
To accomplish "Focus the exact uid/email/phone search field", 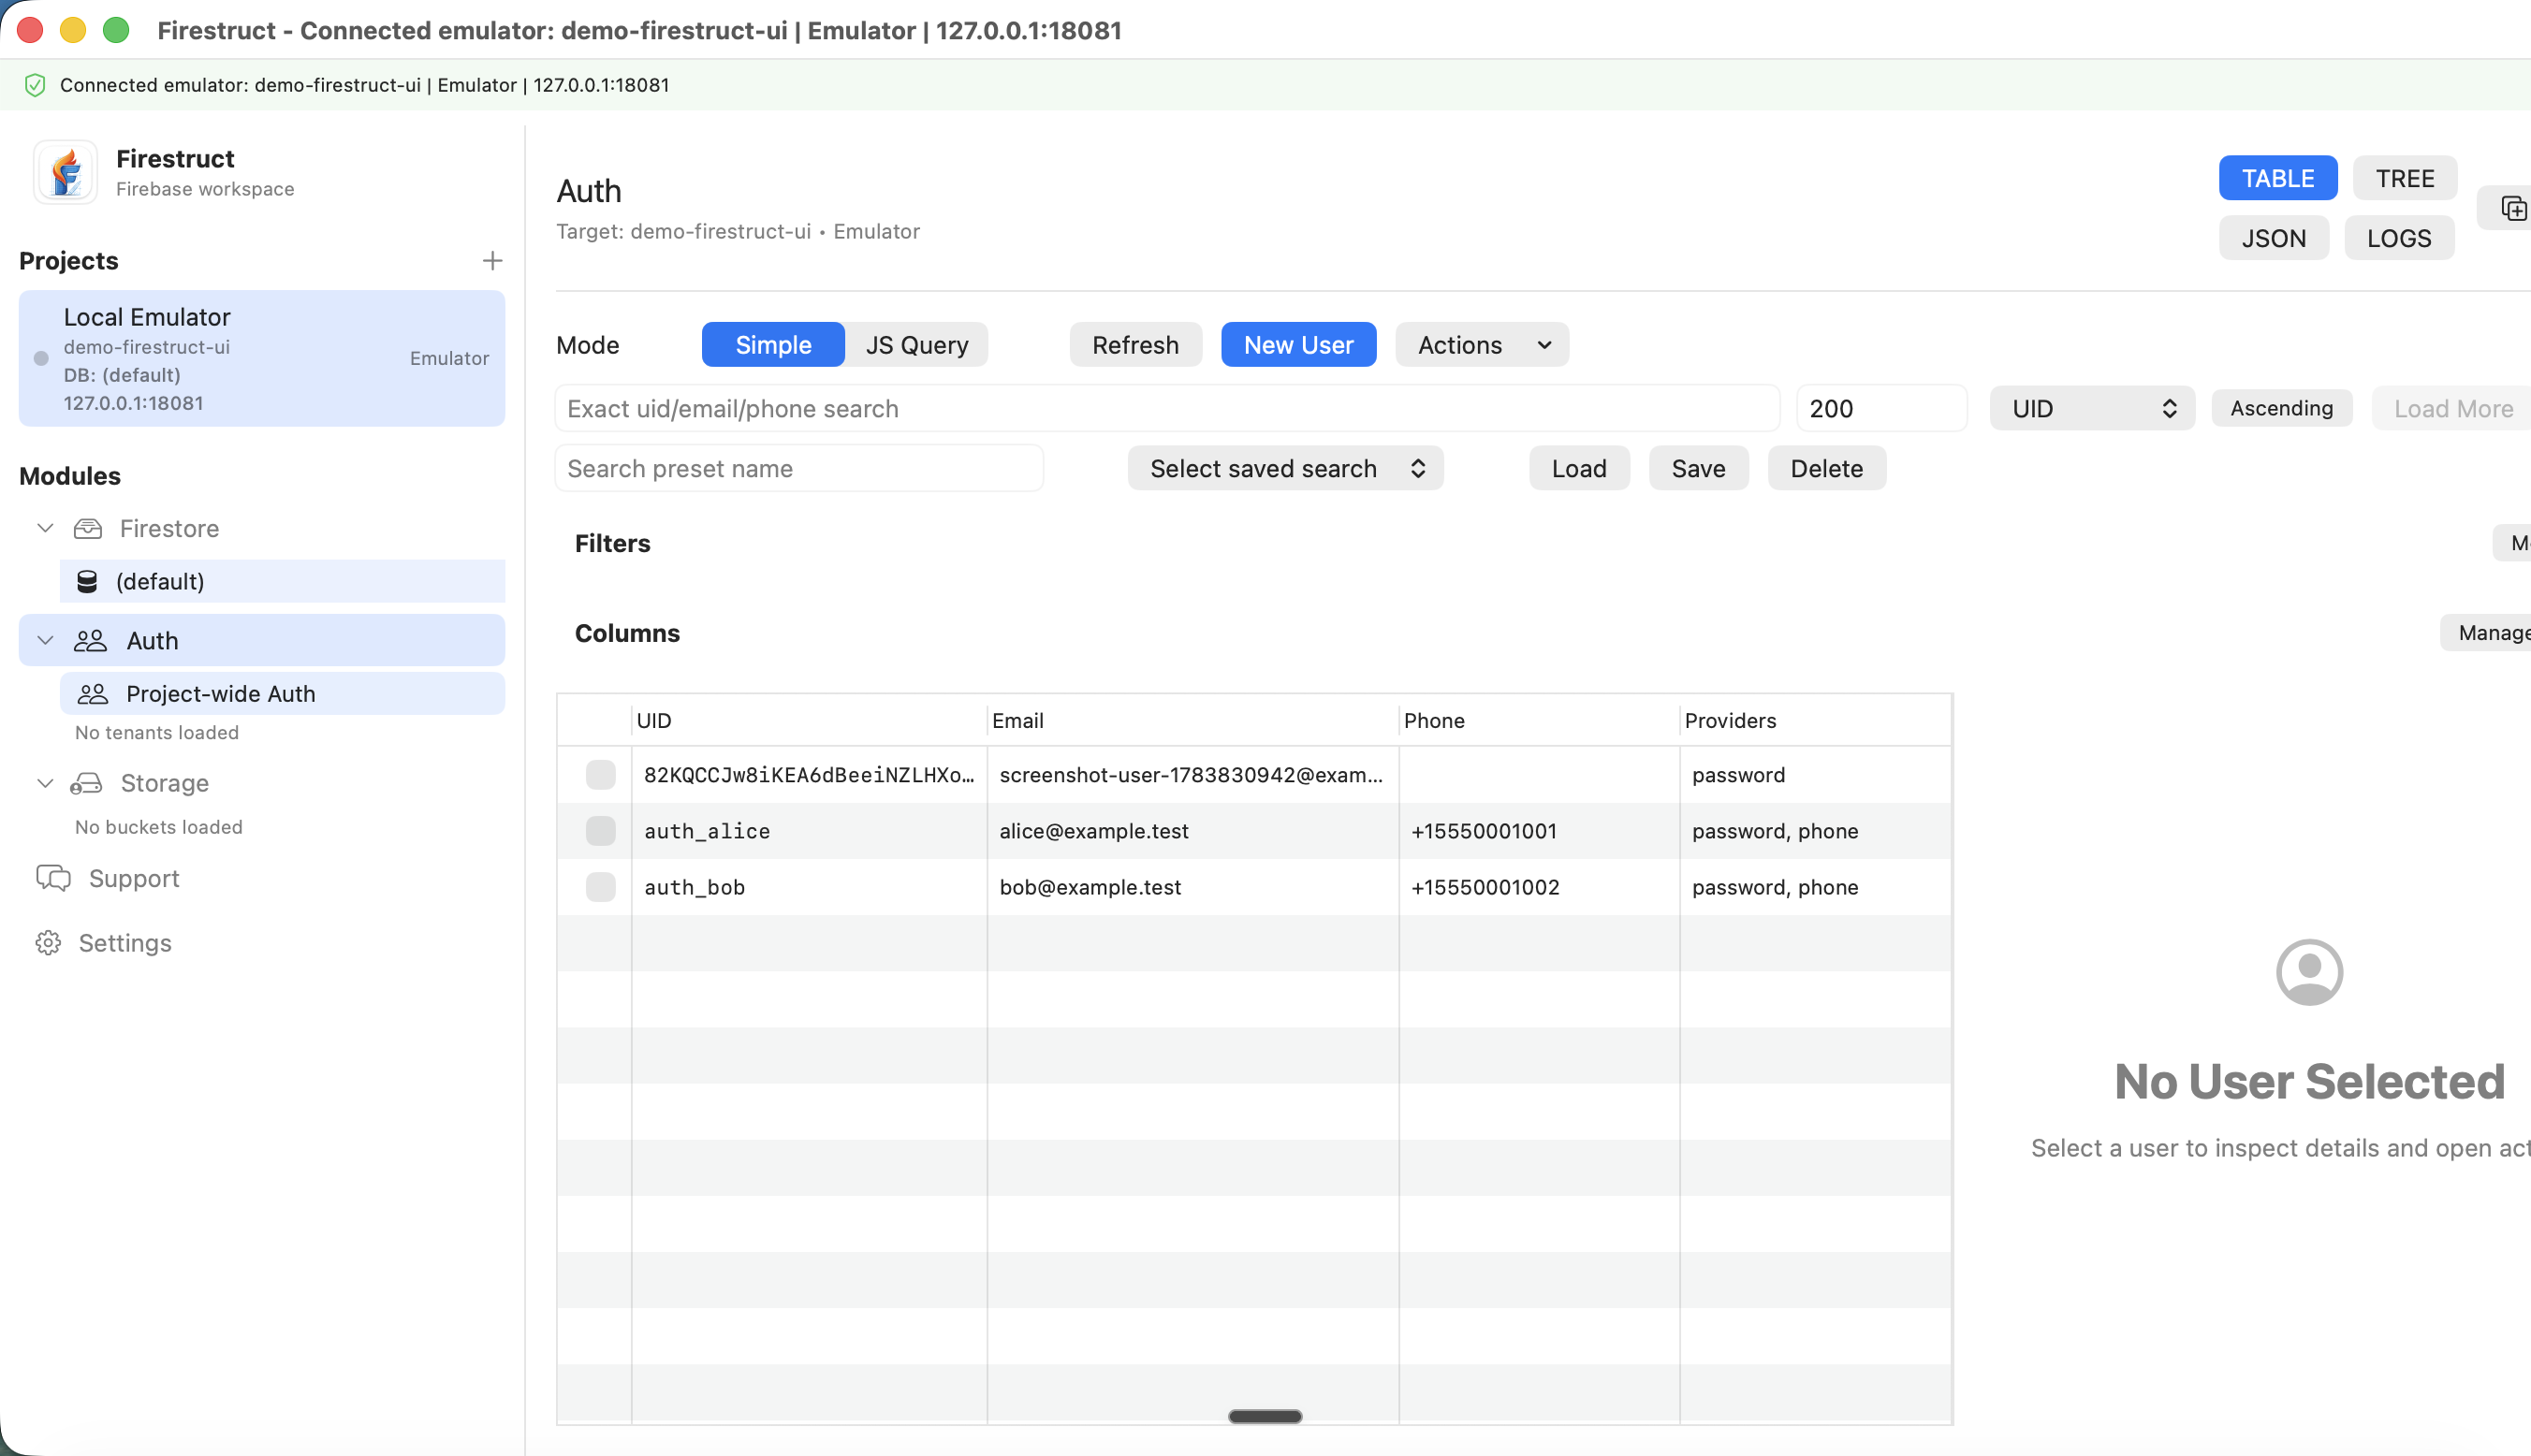I will pos(1167,408).
